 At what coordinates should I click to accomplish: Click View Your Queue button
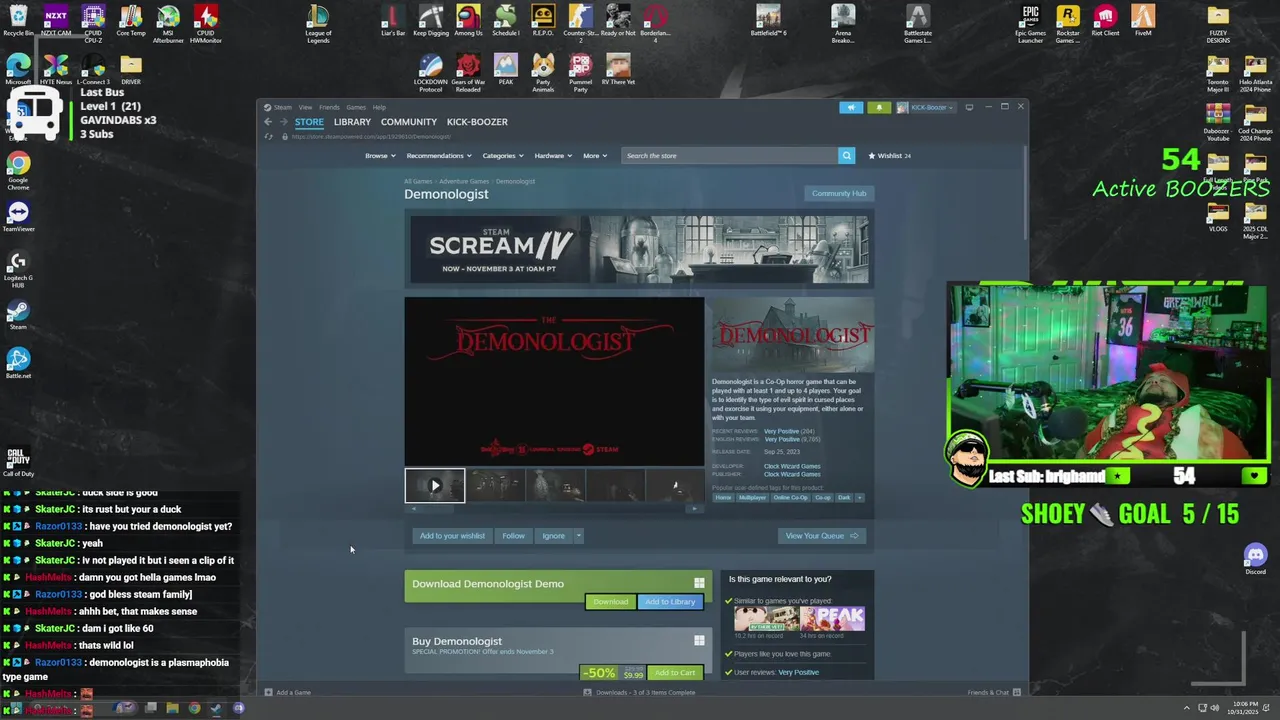click(x=822, y=536)
